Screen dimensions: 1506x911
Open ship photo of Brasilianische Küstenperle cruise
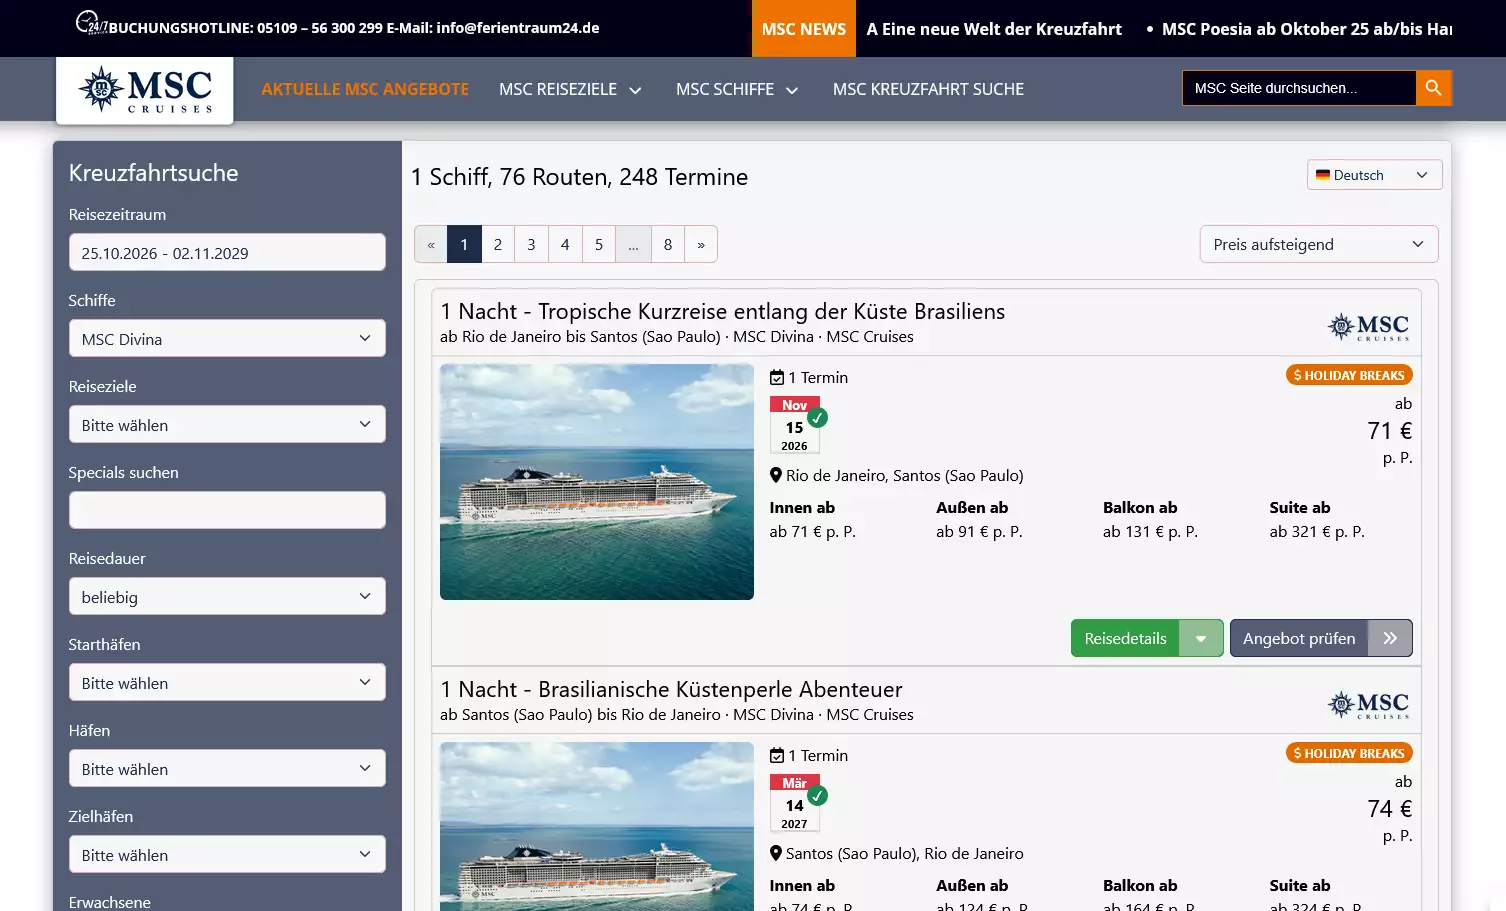pos(597,826)
